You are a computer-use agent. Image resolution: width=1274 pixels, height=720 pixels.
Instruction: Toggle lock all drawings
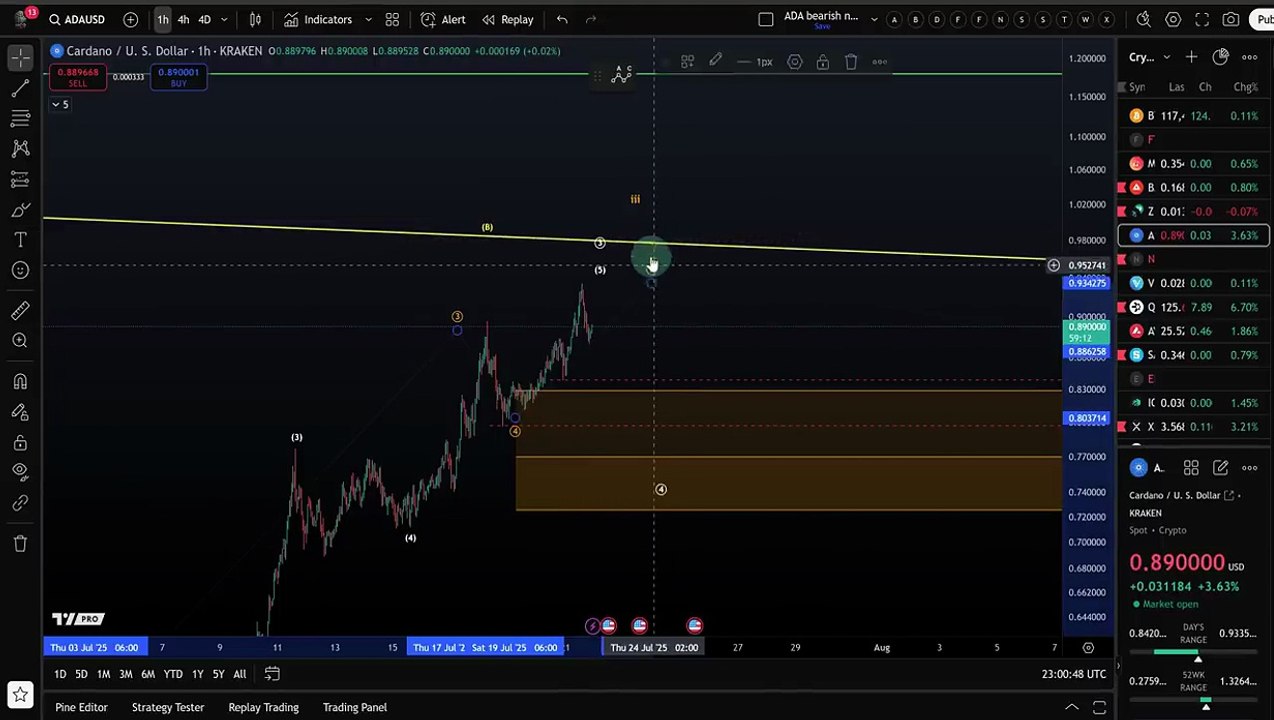click(20, 442)
